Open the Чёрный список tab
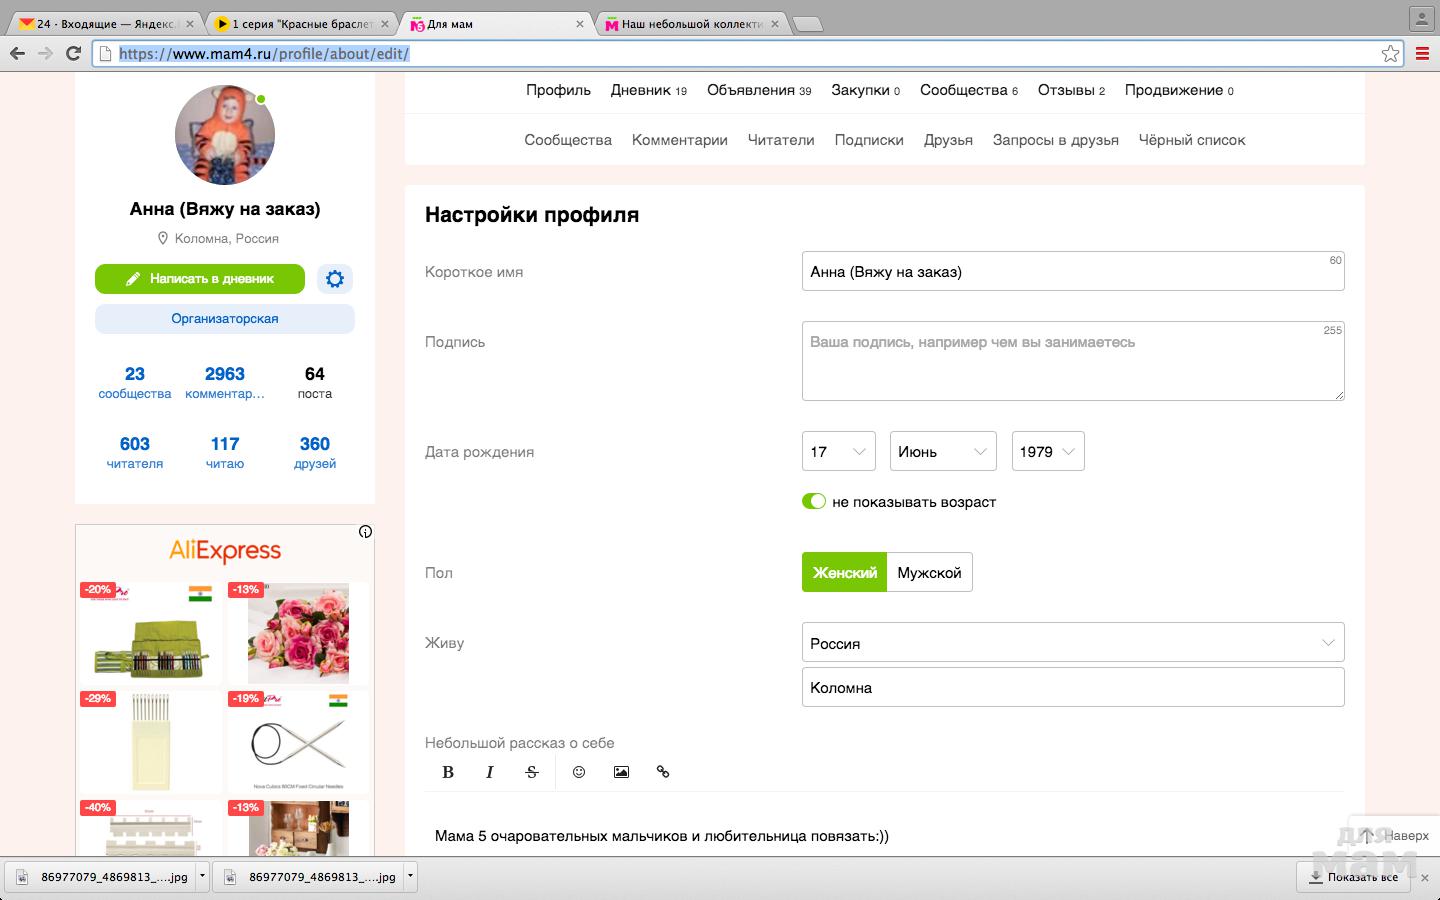This screenshot has height=900, width=1440. 1191,140
